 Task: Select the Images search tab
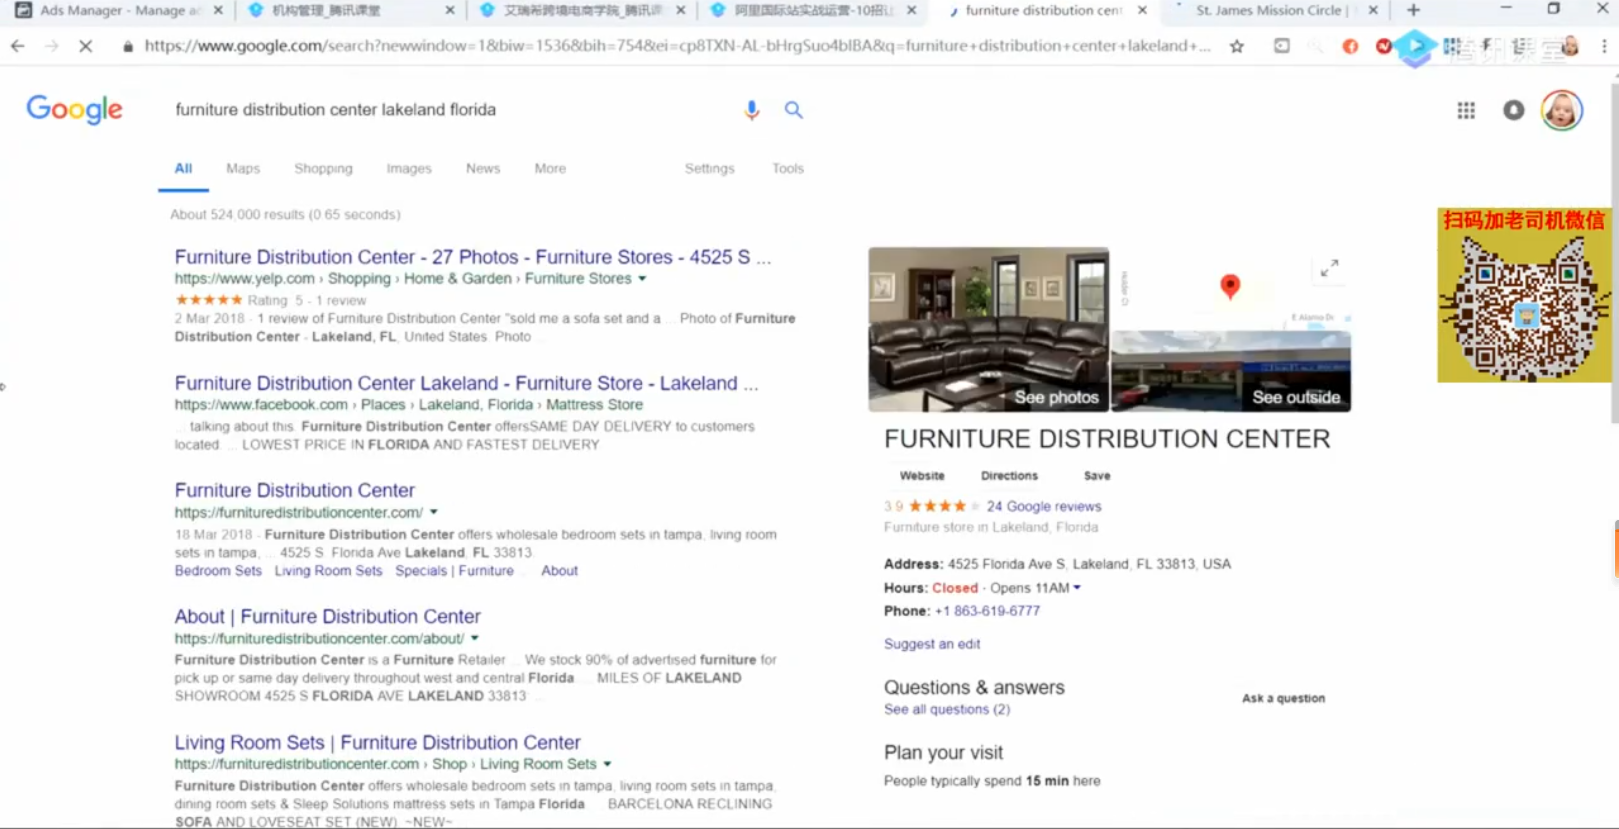(x=409, y=168)
